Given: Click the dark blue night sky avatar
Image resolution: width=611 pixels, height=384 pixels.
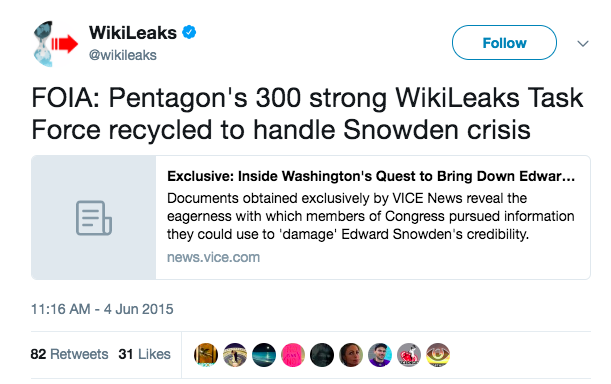Looking at the screenshot, I should click(x=264, y=355).
